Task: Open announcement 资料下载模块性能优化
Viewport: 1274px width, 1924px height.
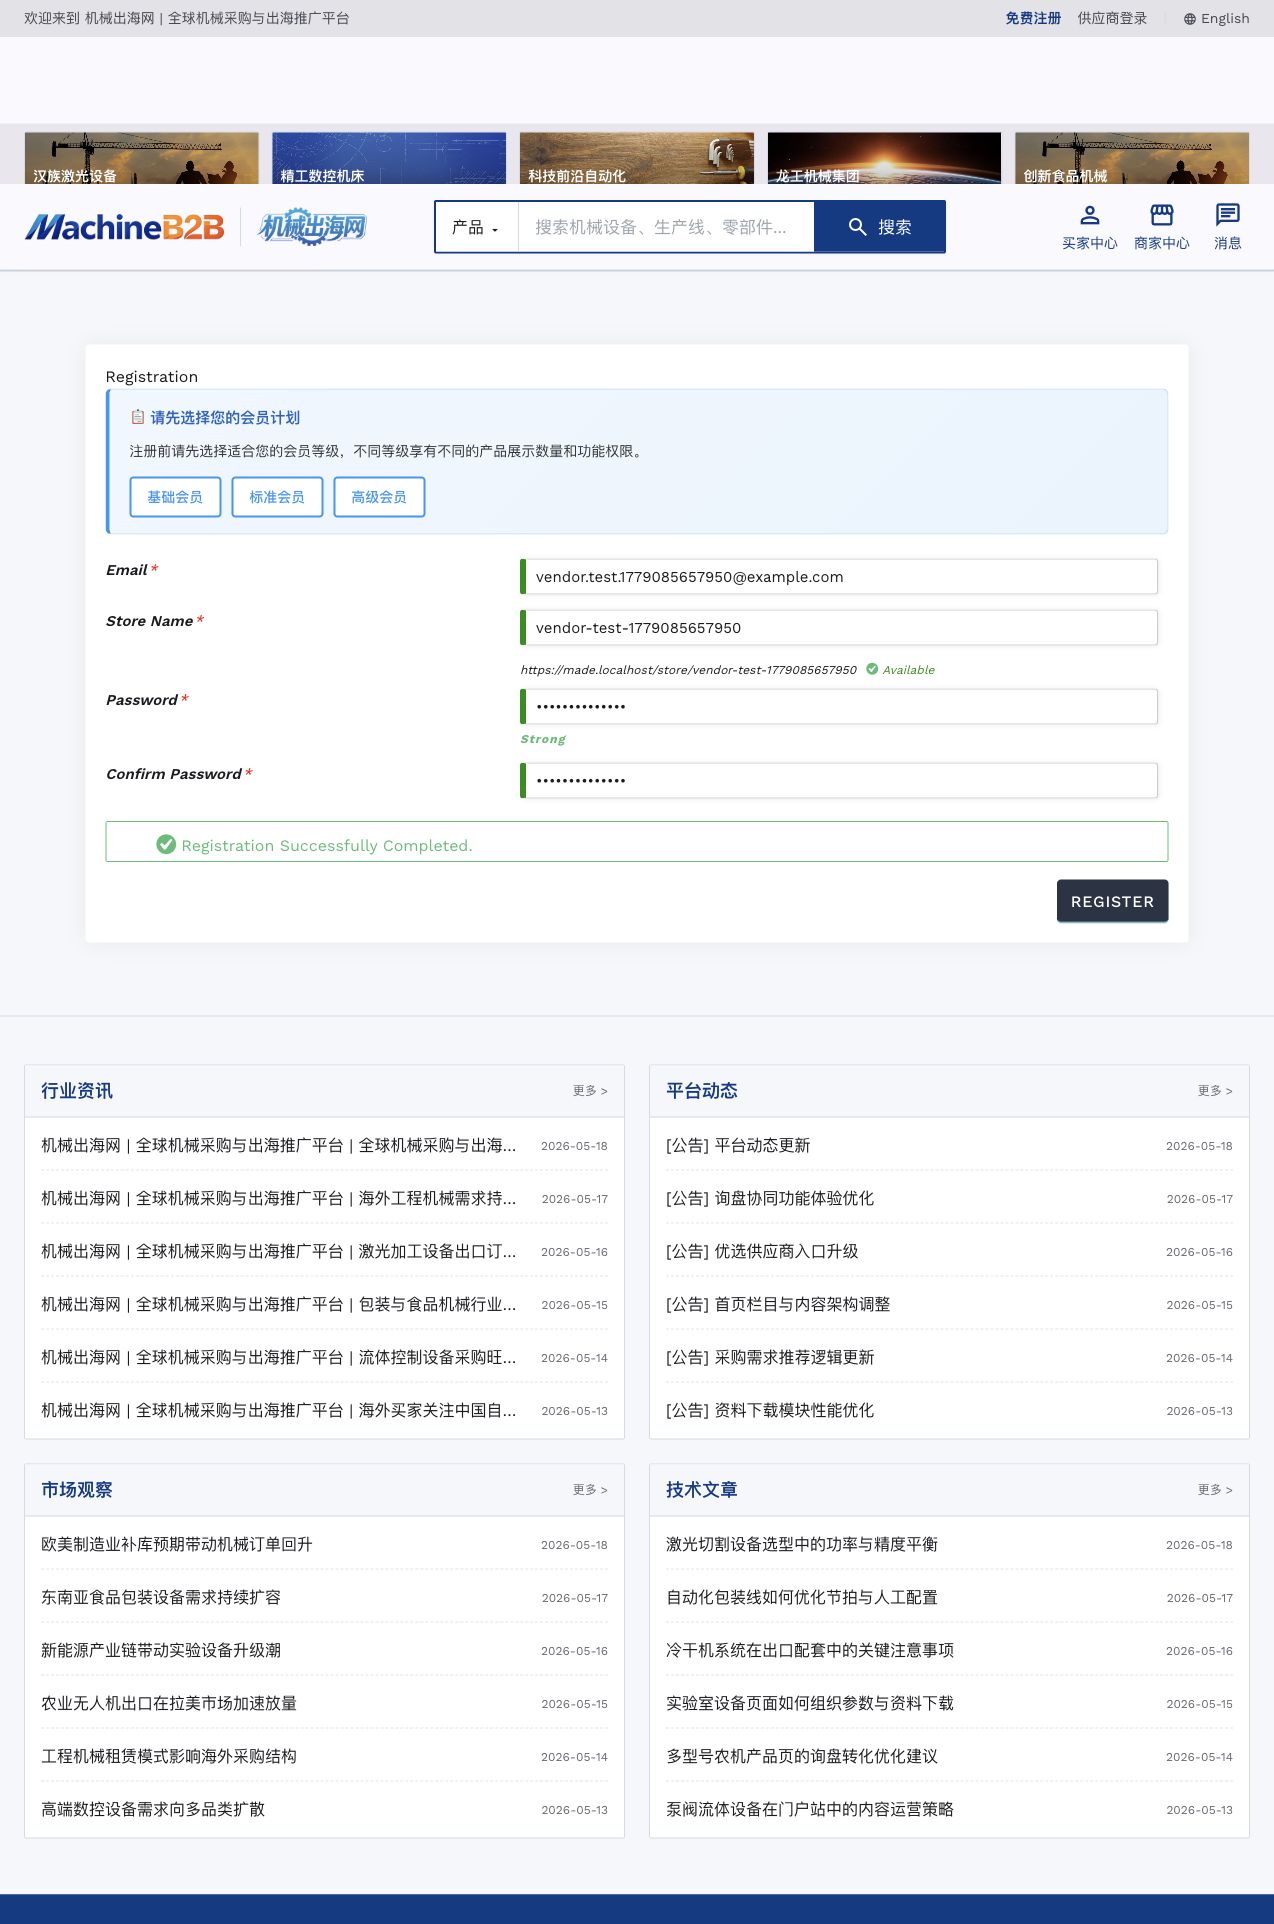Action: [x=770, y=1410]
